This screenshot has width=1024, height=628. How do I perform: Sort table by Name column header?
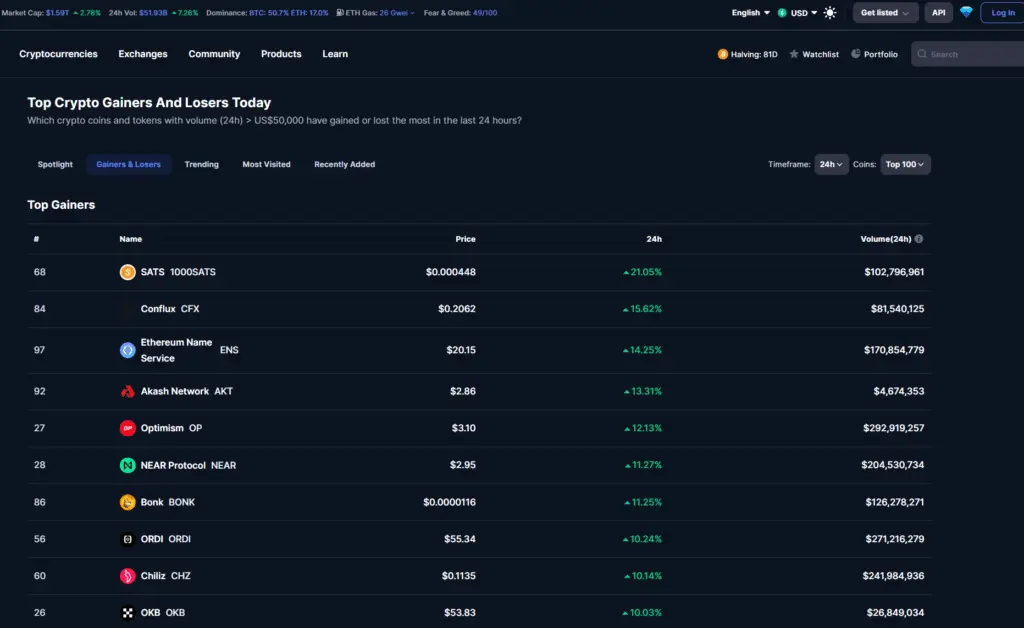click(131, 239)
